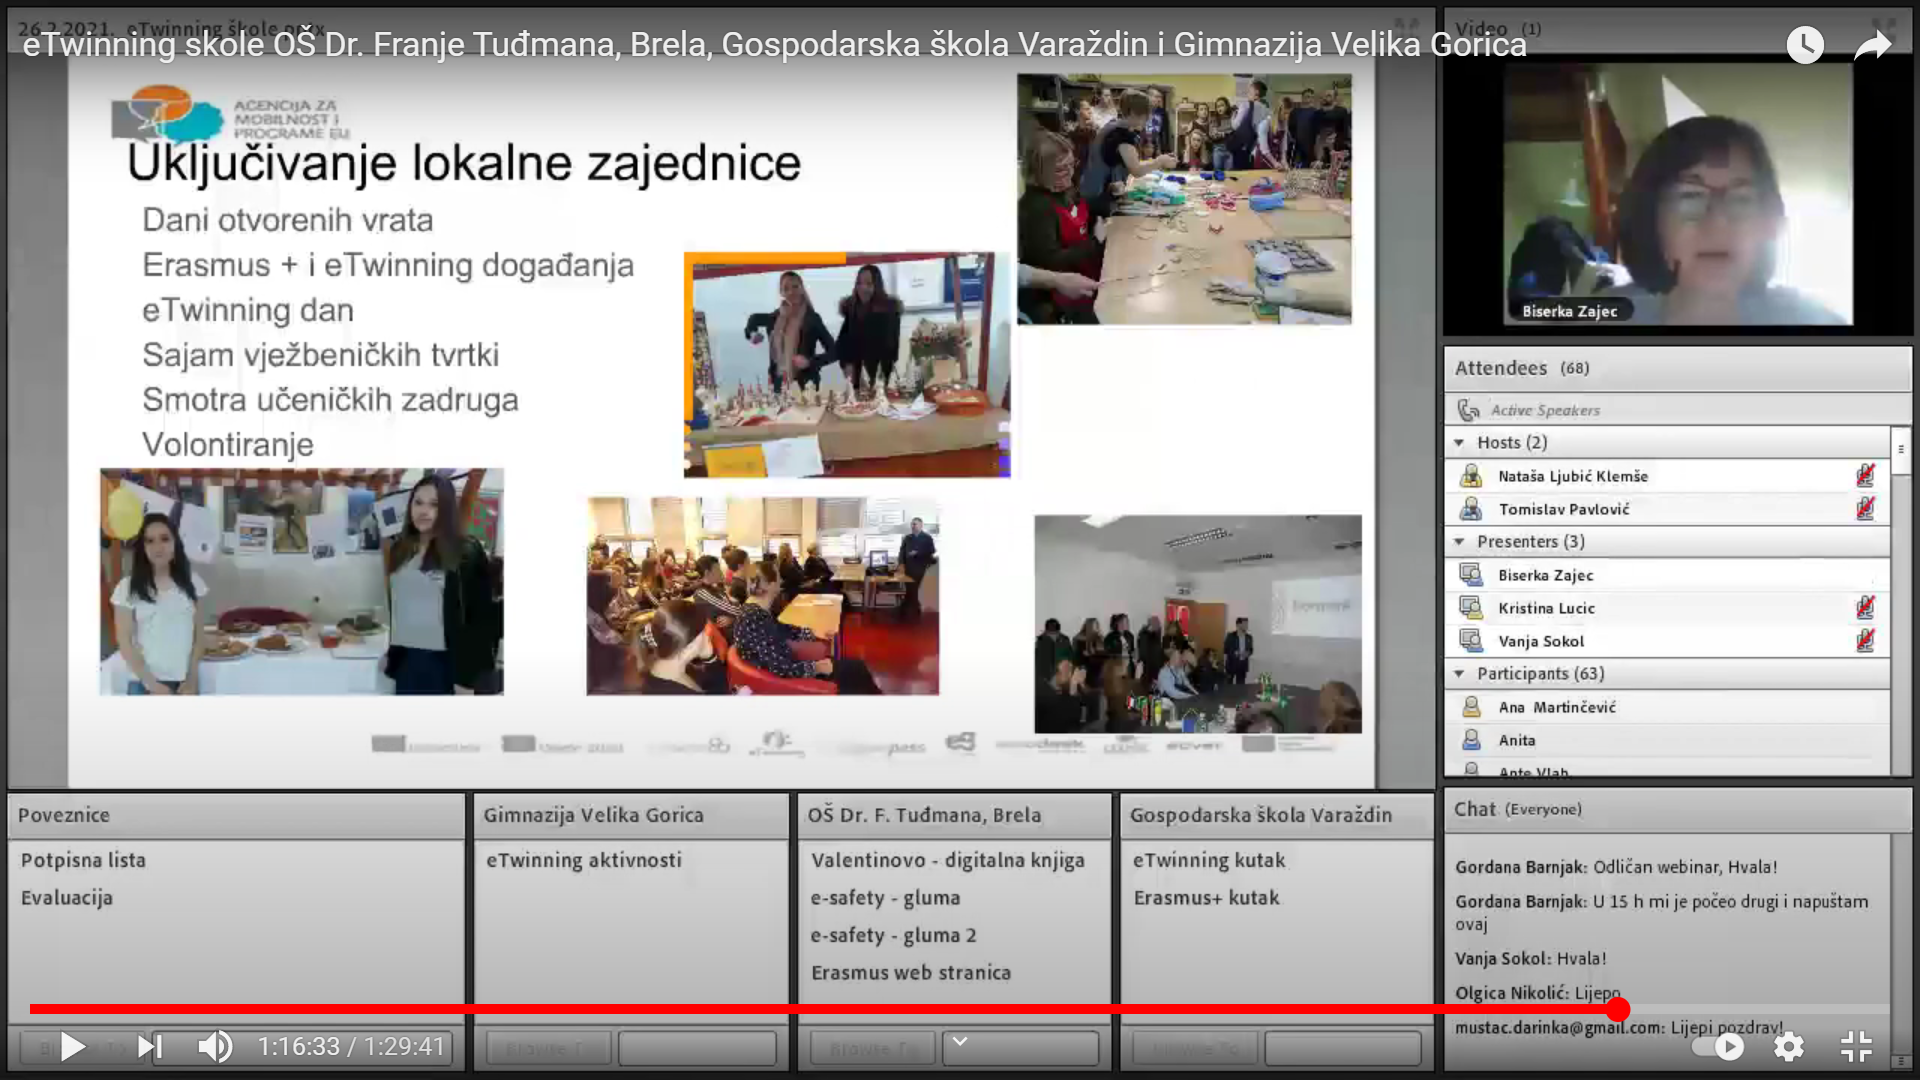1920x1080 pixels.
Task: Click the Poveznice pod header
Action: pyautogui.click(x=236, y=815)
